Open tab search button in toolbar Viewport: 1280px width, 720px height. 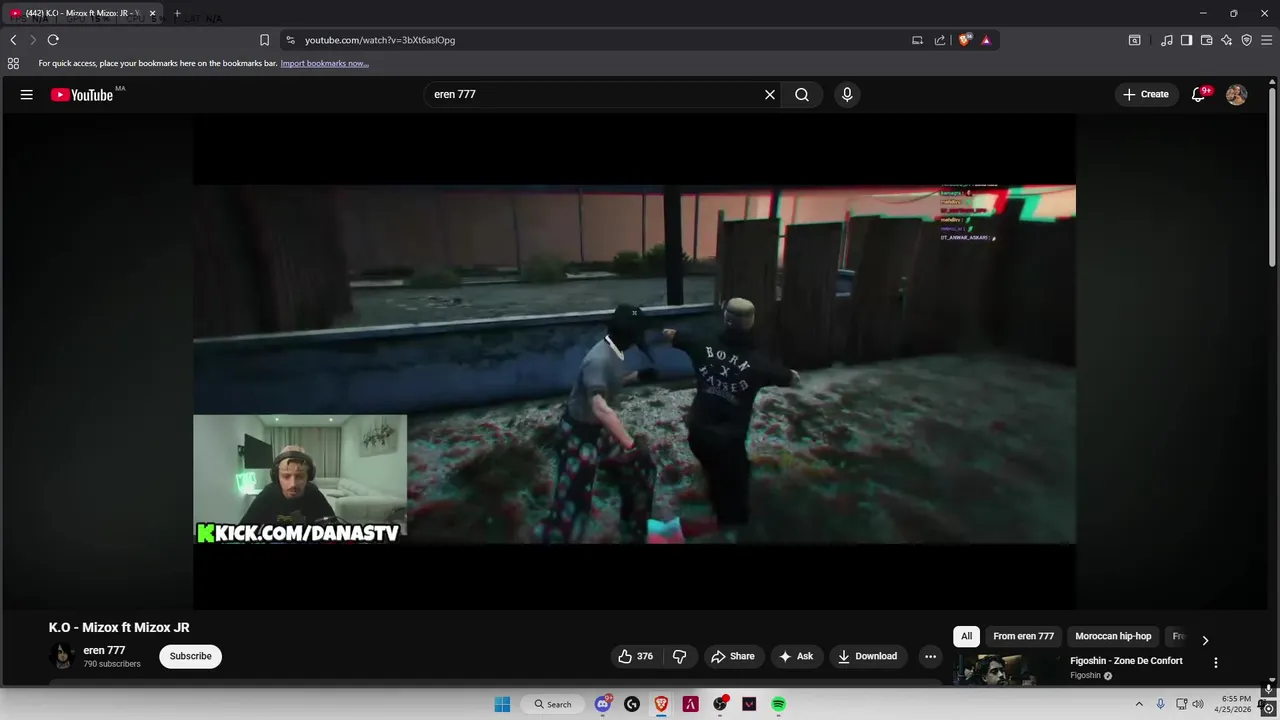tap(1134, 40)
